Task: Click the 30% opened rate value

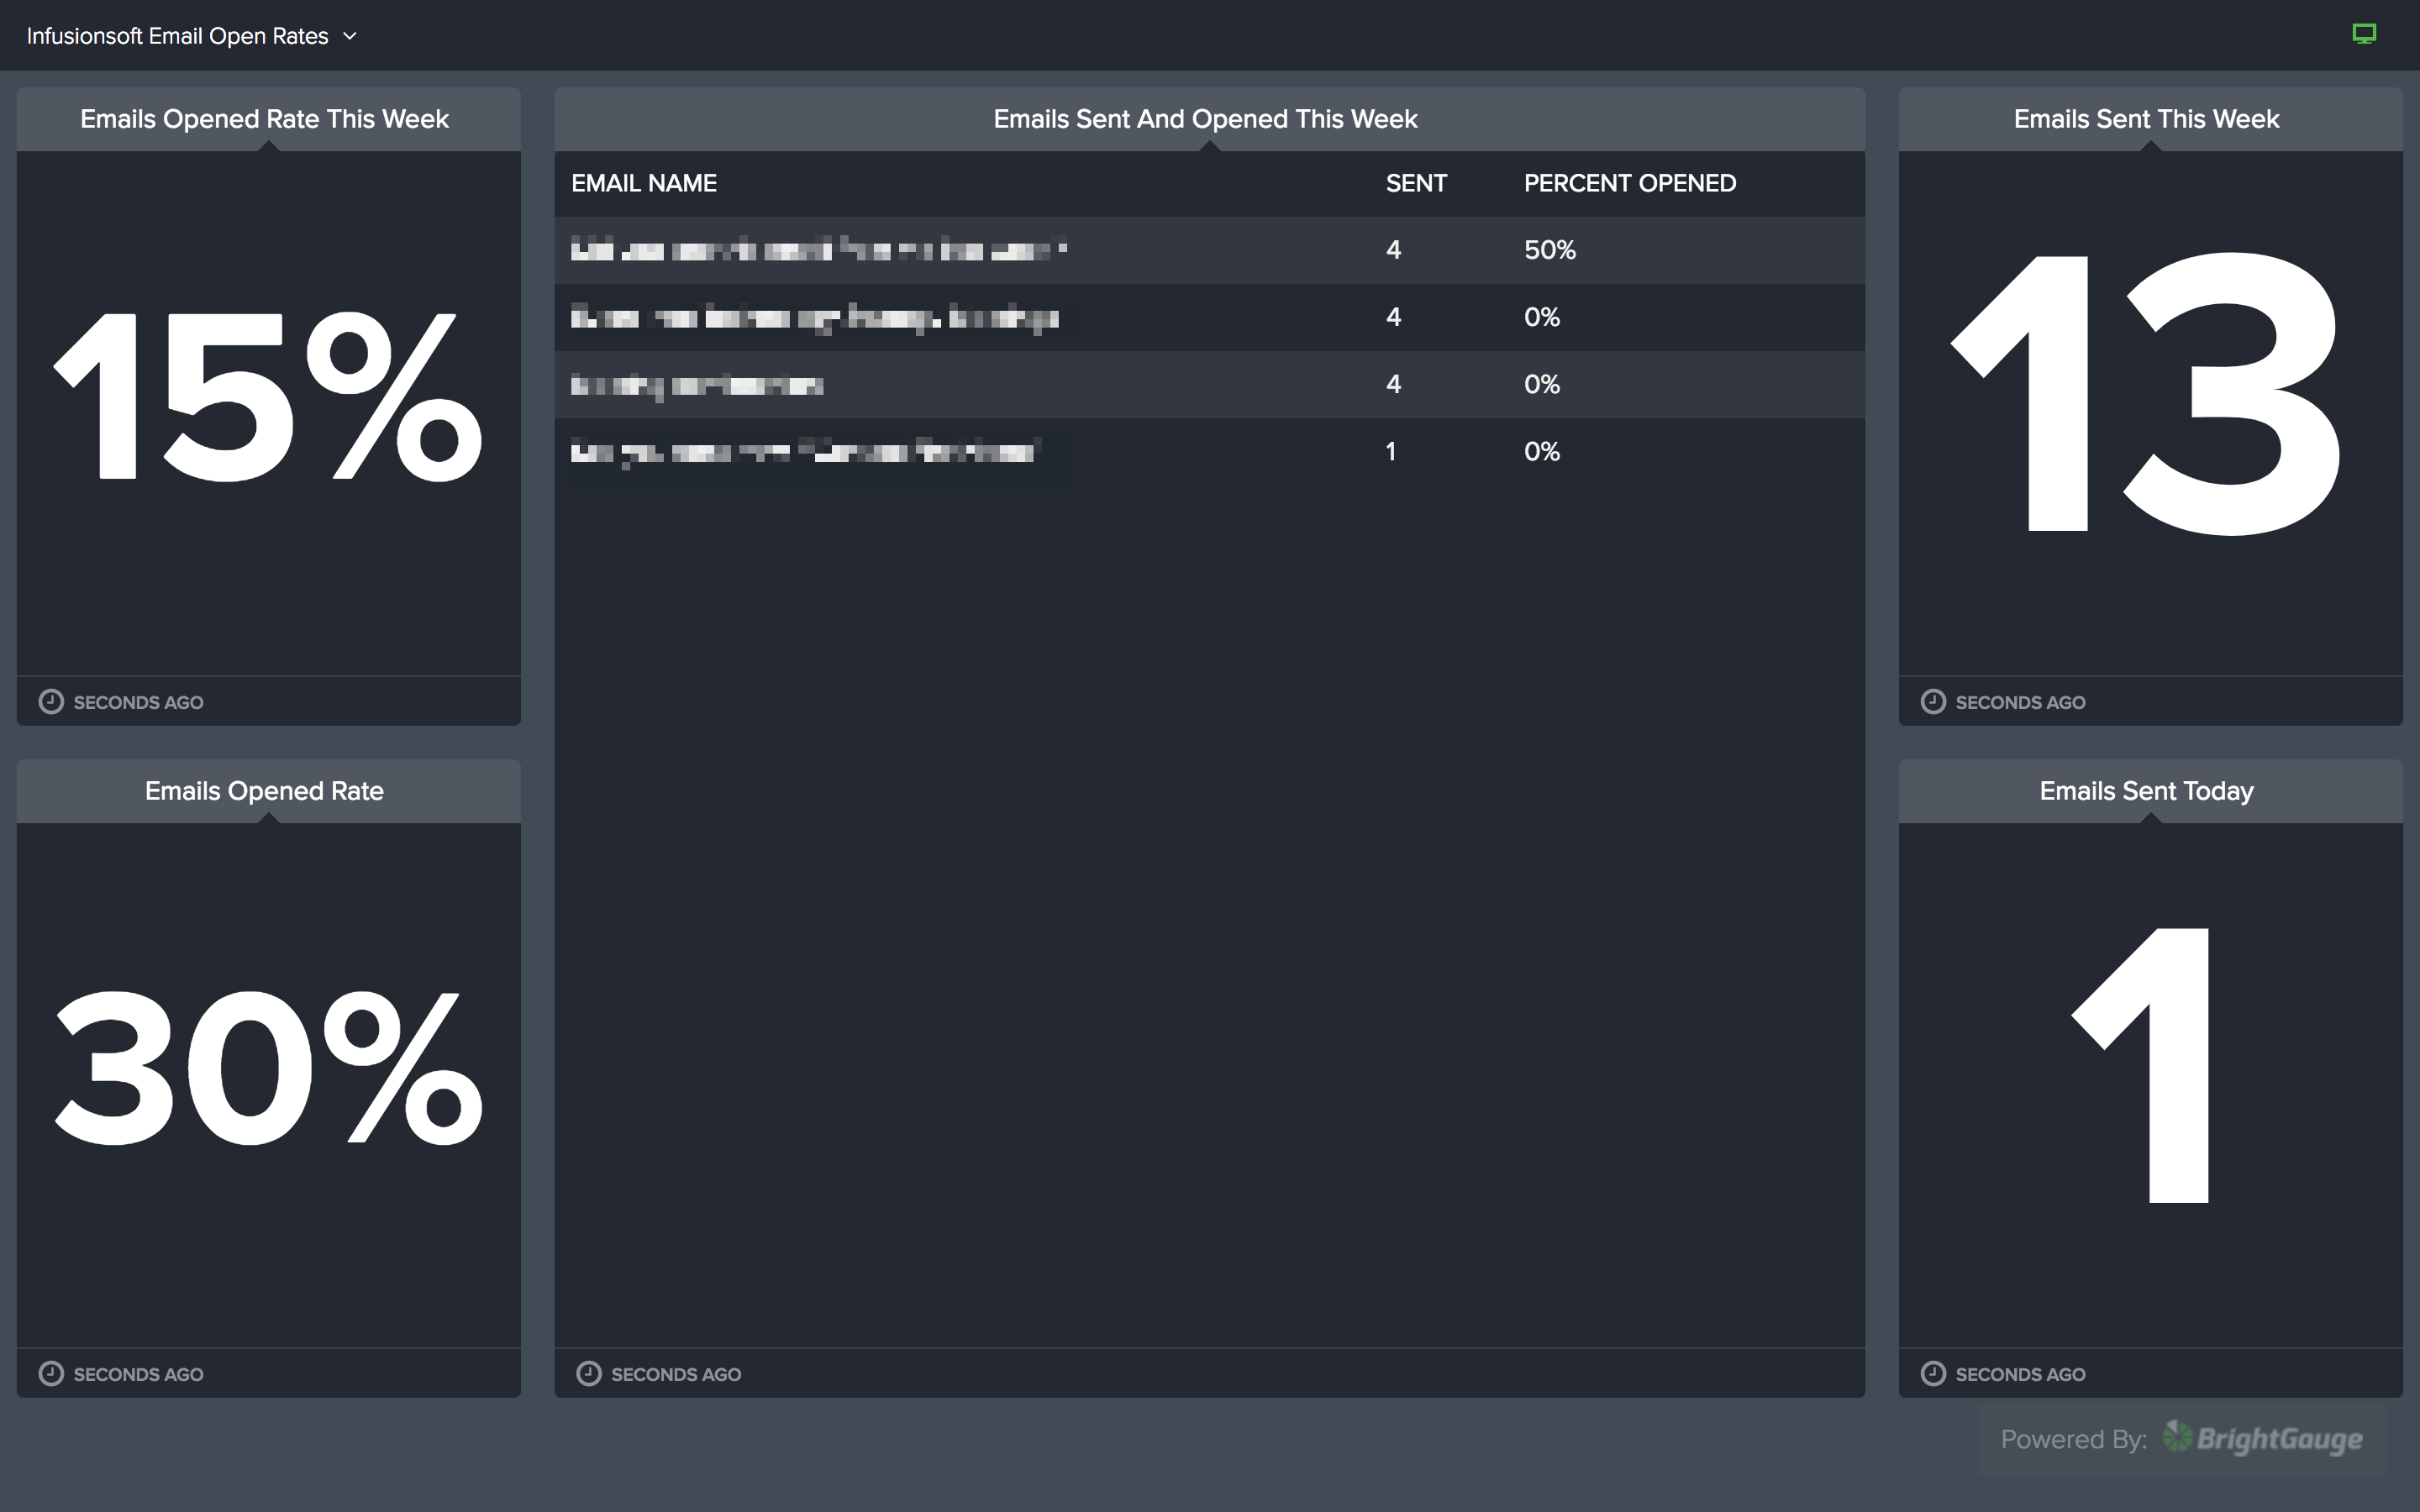Action: tap(268, 1067)
